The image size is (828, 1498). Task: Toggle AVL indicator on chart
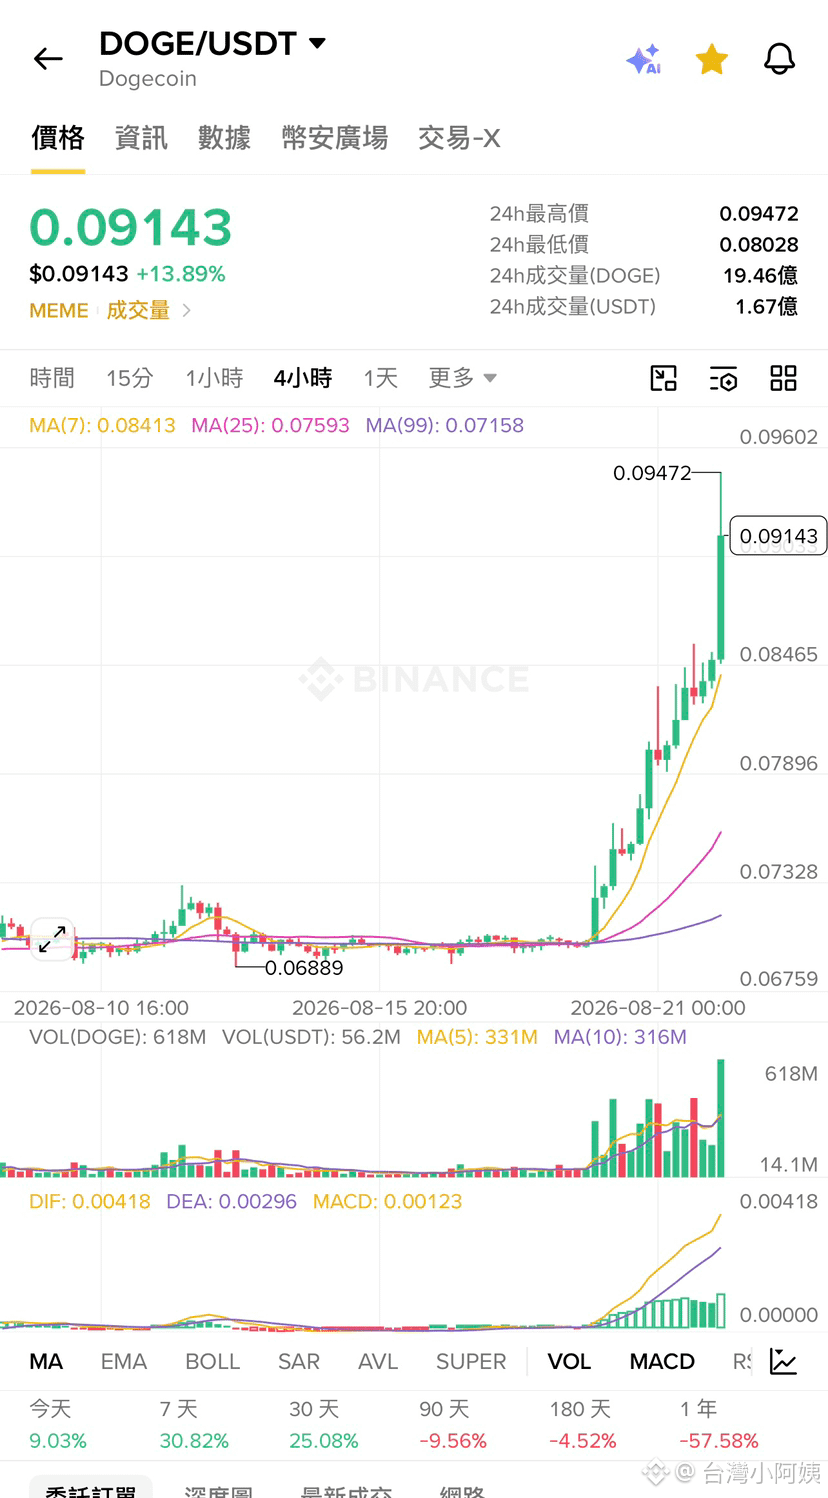click(x=378, y=1361)
